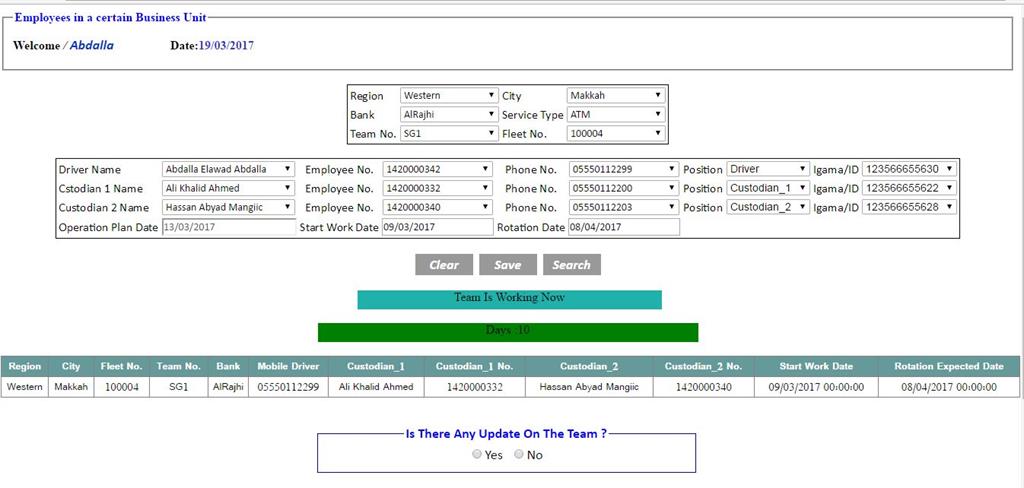Open Position dropdown showing Custodian_2
Viewport: 1024px width, 488px height.
768,207
